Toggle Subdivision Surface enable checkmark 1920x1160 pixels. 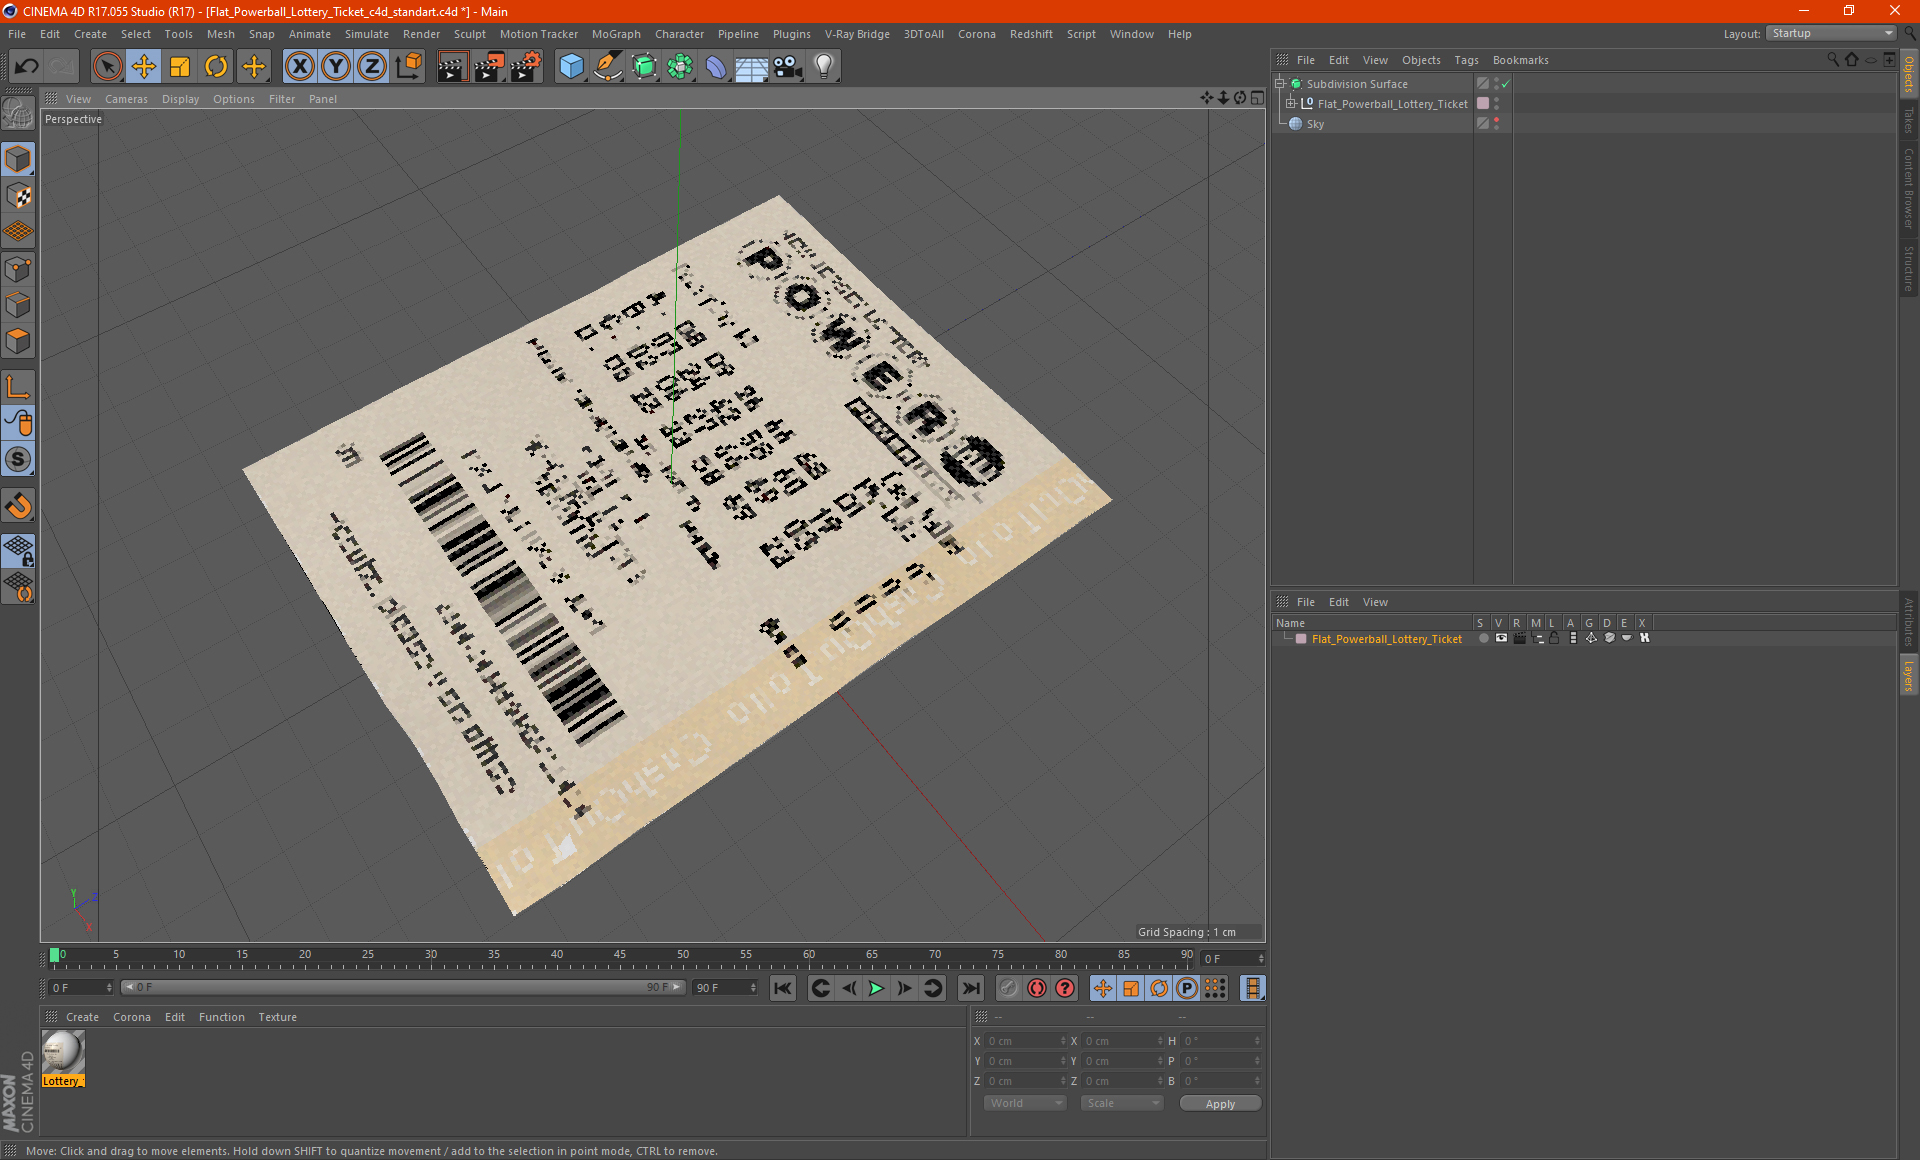tap(1505, 84)
